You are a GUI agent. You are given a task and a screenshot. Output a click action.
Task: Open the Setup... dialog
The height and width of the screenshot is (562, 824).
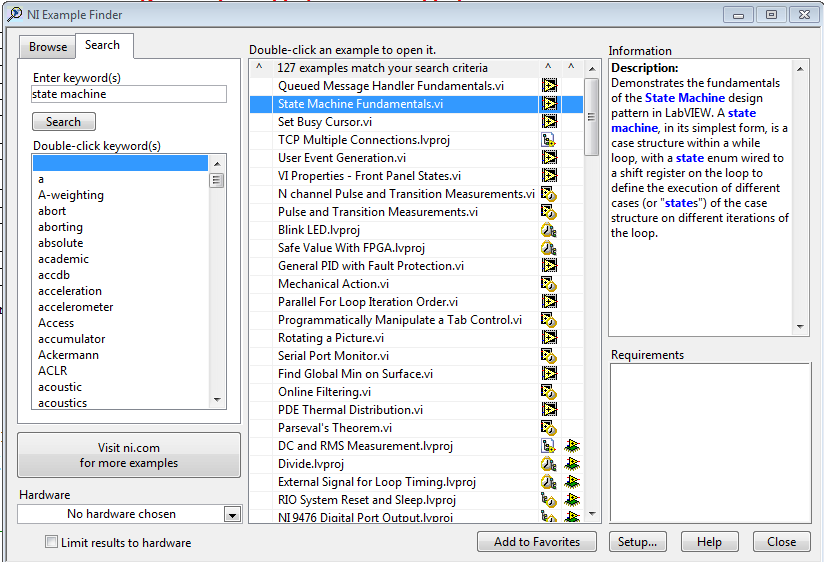(637, 541)
